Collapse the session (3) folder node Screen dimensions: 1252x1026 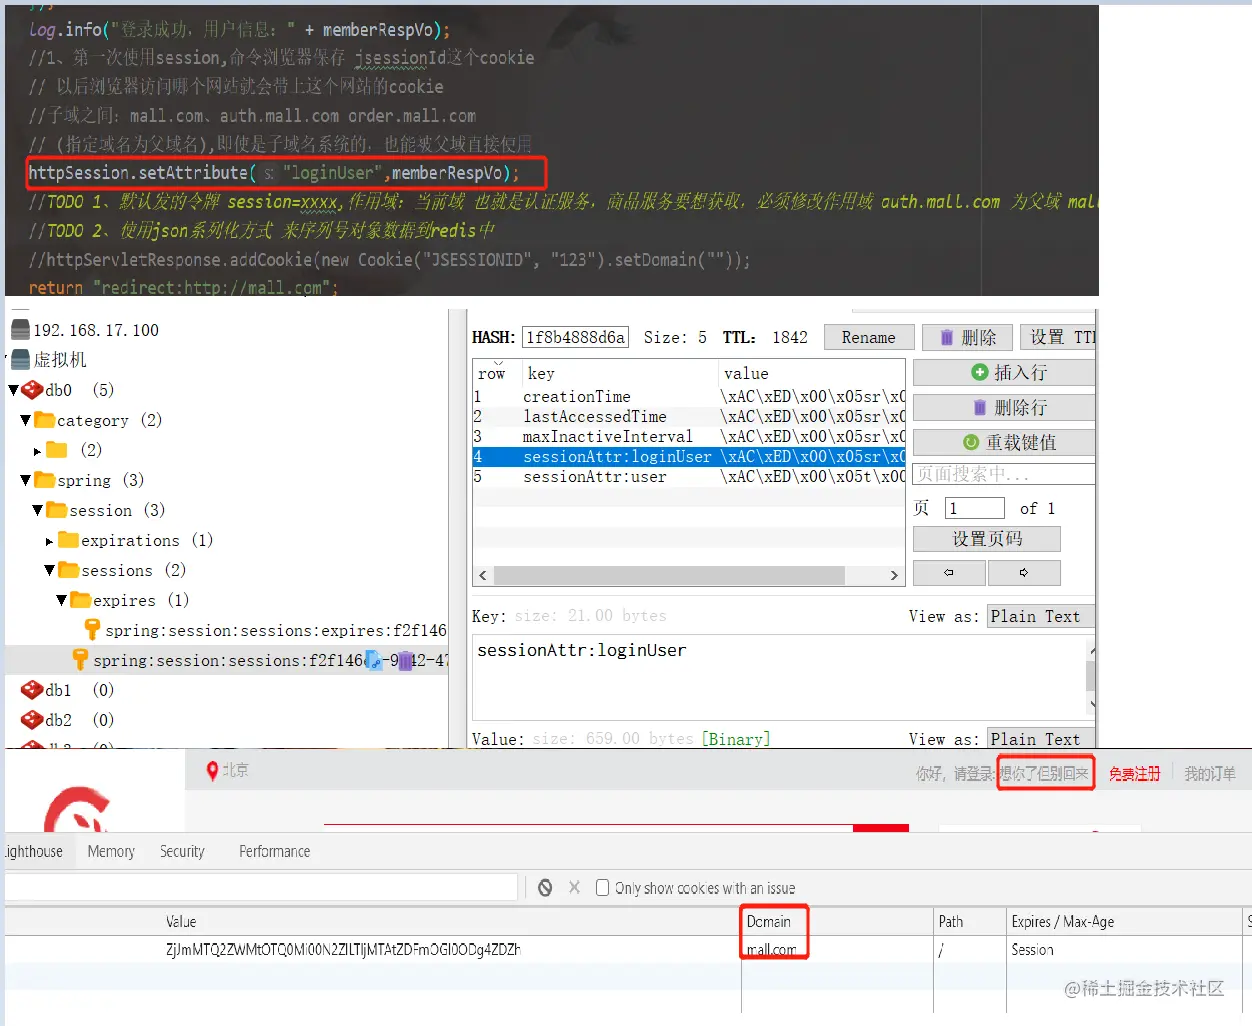coord(37,510)
